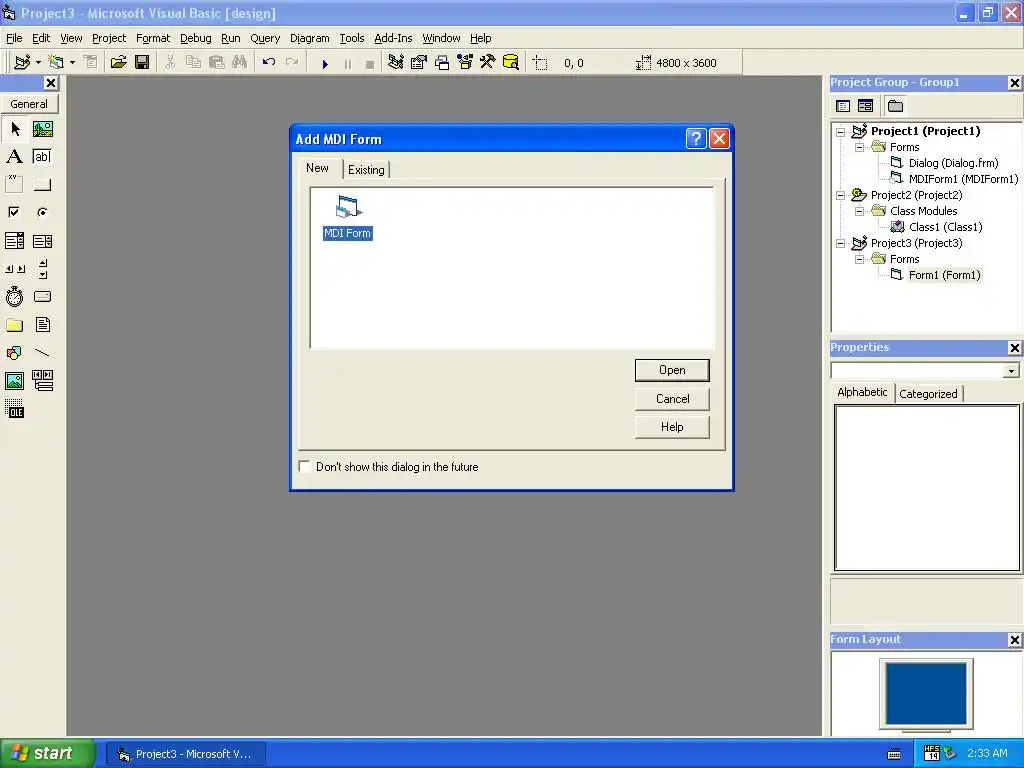Select the Pointer tool in toolbox
The image size is (1024, 768).
(14, 129)
